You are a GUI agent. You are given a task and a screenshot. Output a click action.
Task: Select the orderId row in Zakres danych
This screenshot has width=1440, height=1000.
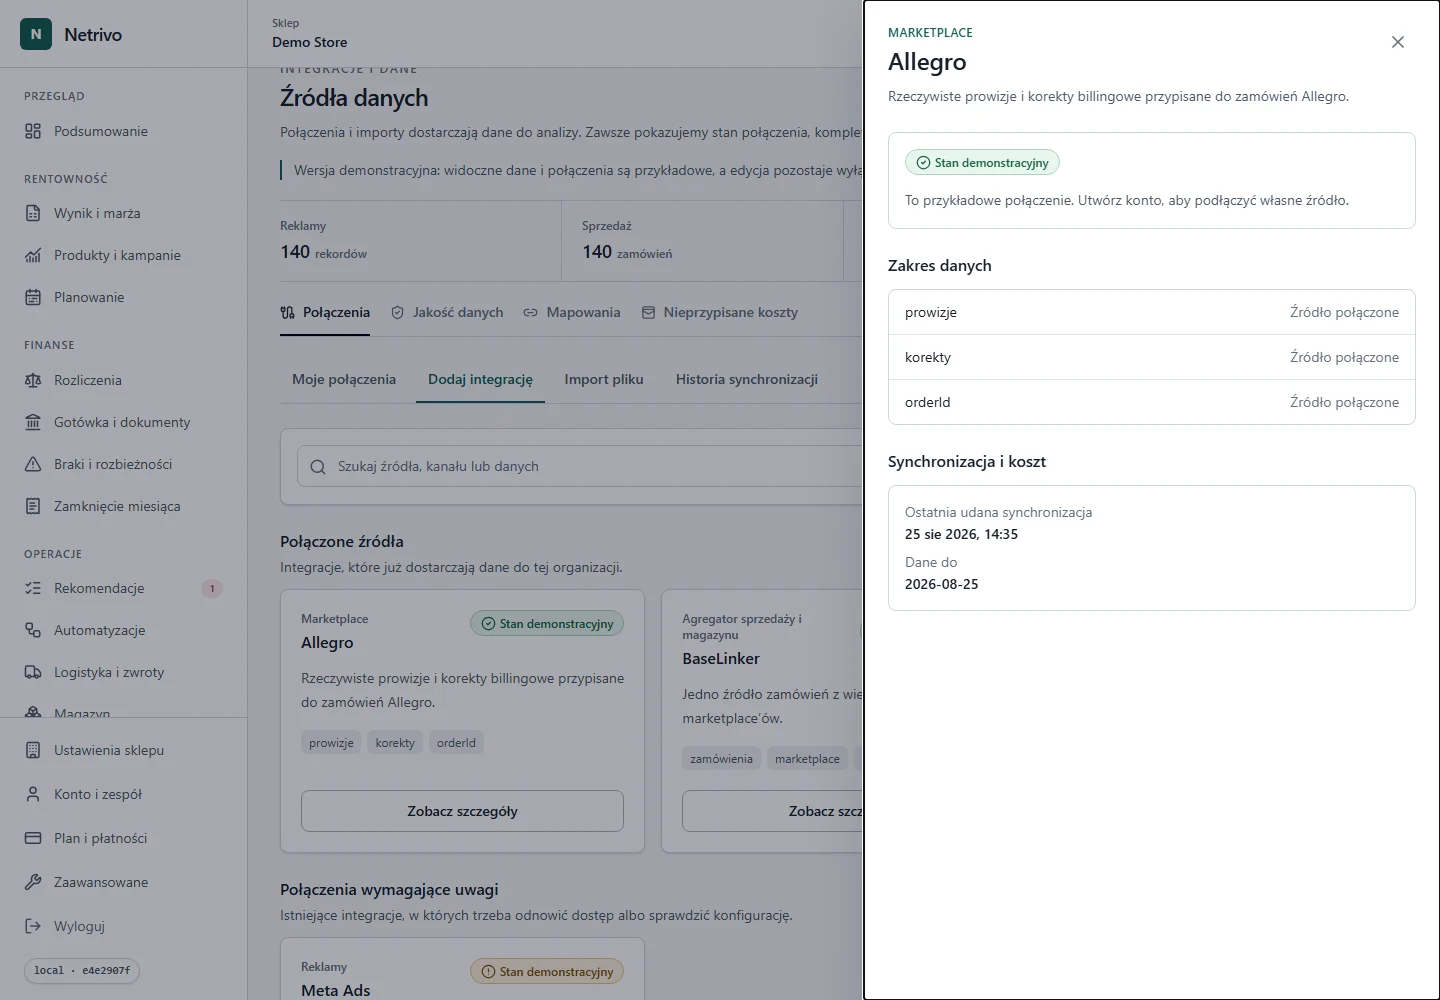(1152, 402)
